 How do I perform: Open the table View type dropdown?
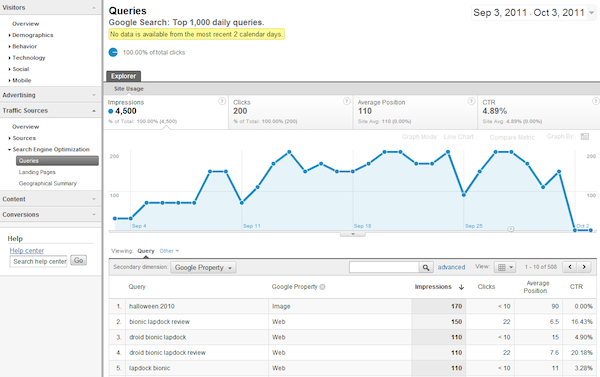tap(505, 267)
